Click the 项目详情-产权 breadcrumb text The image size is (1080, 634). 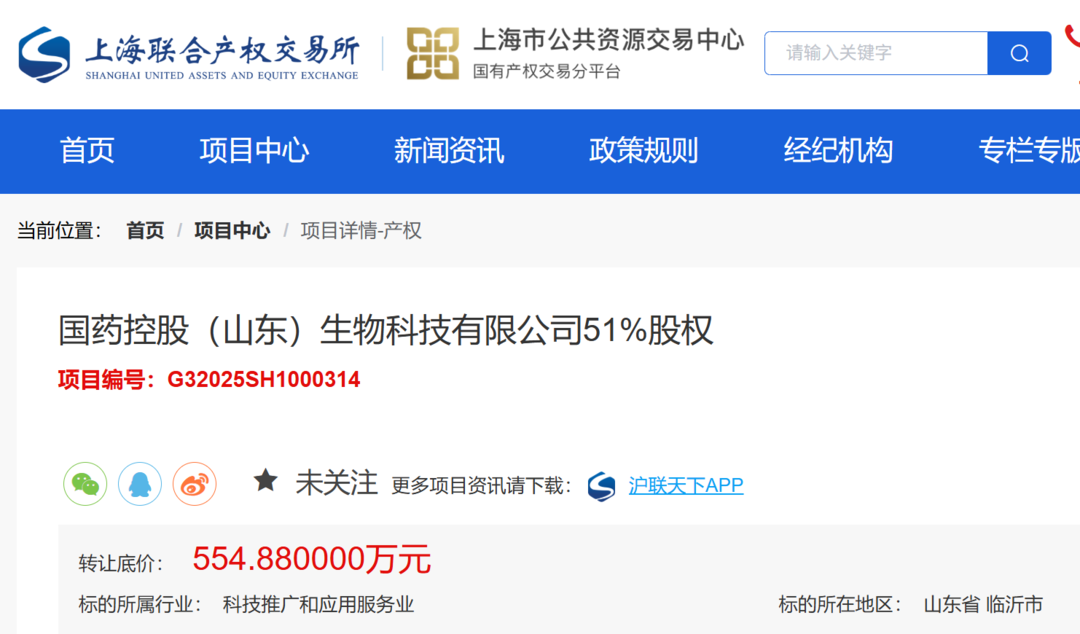point(361,231)
